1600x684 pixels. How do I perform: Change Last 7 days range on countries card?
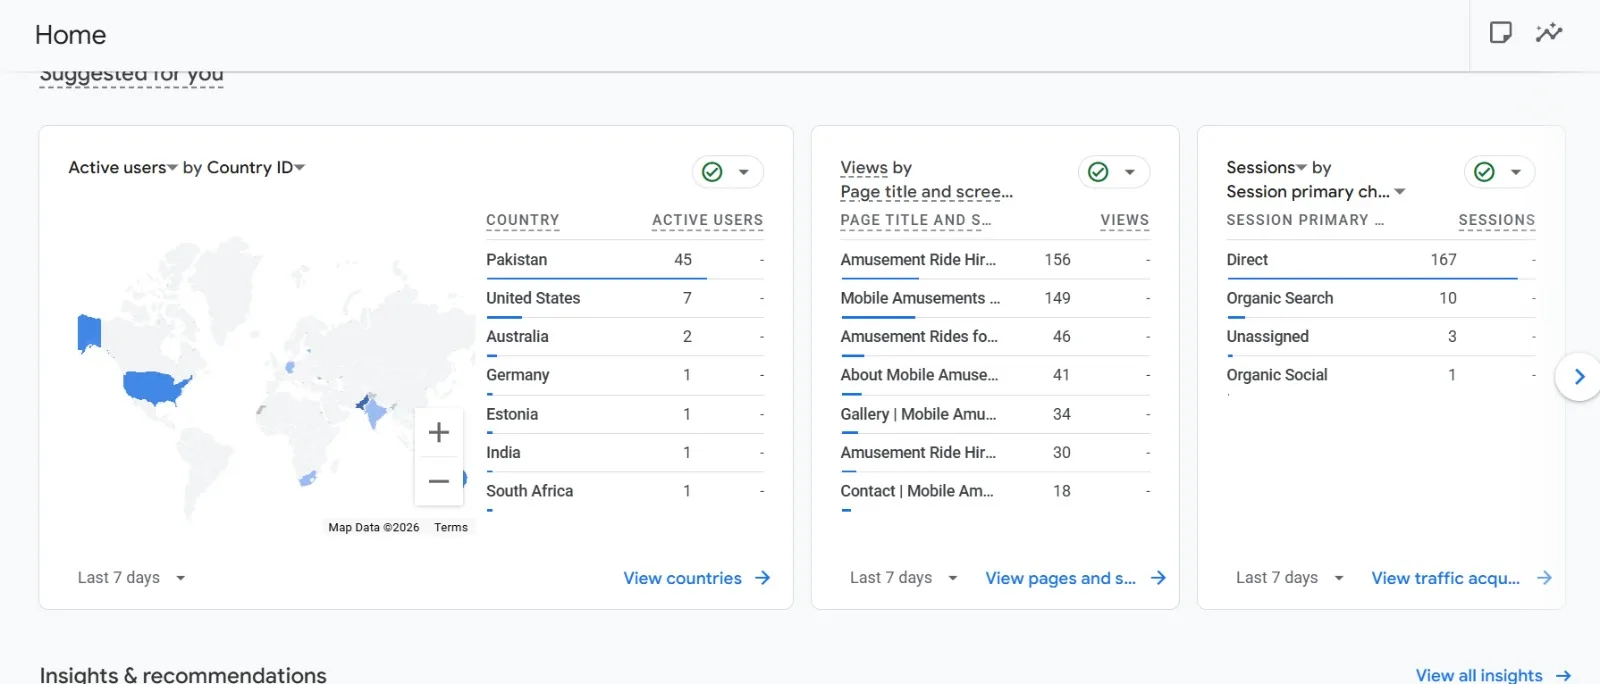(131, 578)
